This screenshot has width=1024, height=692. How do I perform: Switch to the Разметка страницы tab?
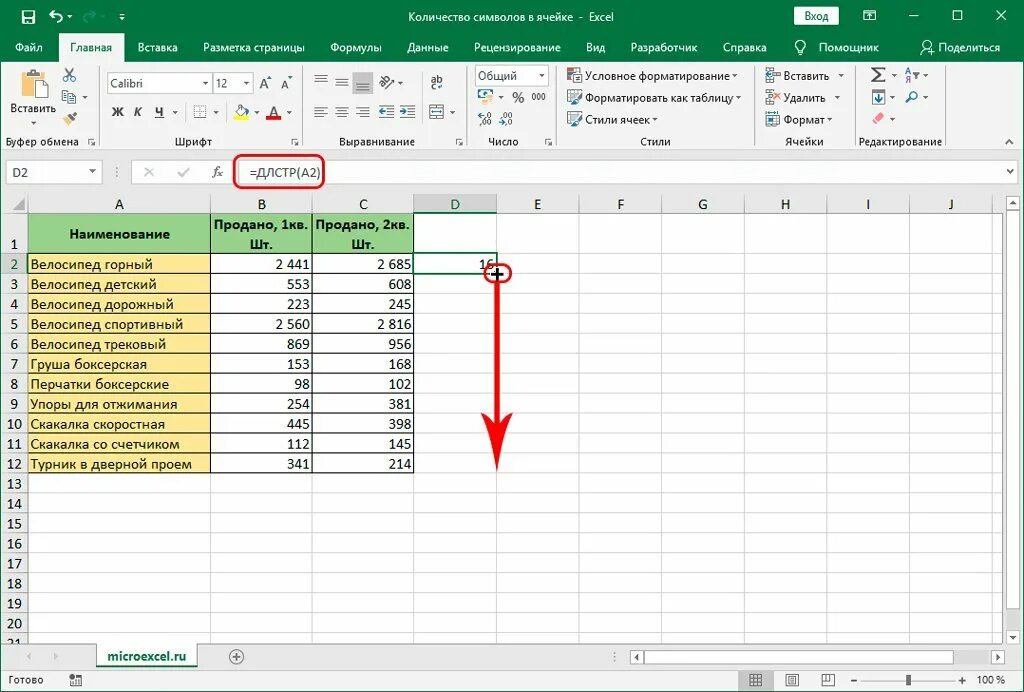tap(254, 47)
